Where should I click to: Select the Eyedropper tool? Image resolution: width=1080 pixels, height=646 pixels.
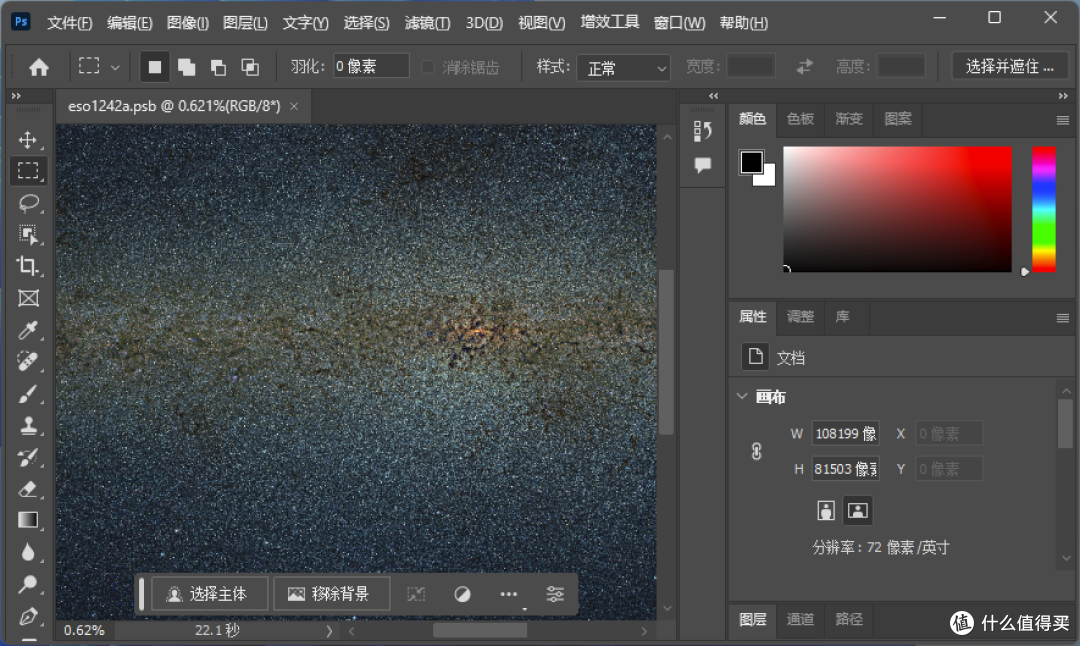(28, 330)
